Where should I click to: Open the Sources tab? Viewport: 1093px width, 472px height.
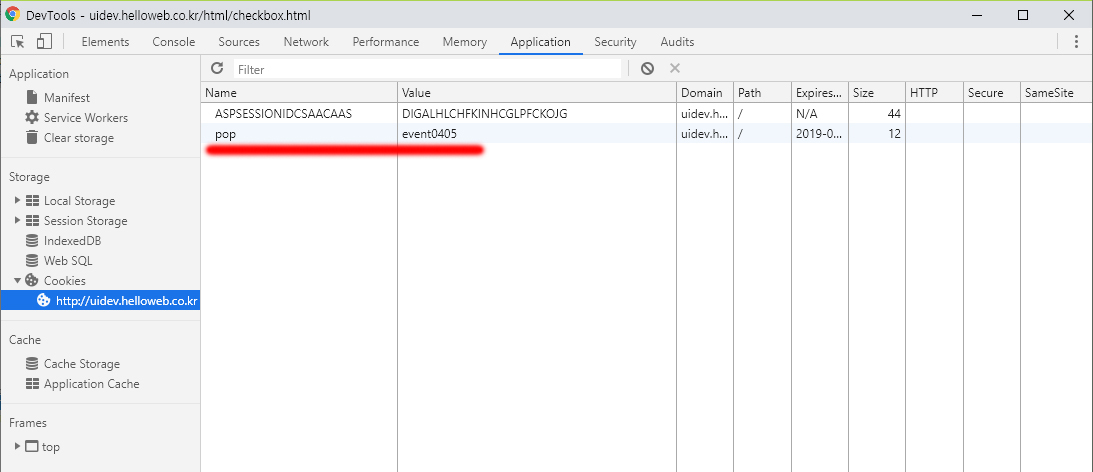(238, 42)
